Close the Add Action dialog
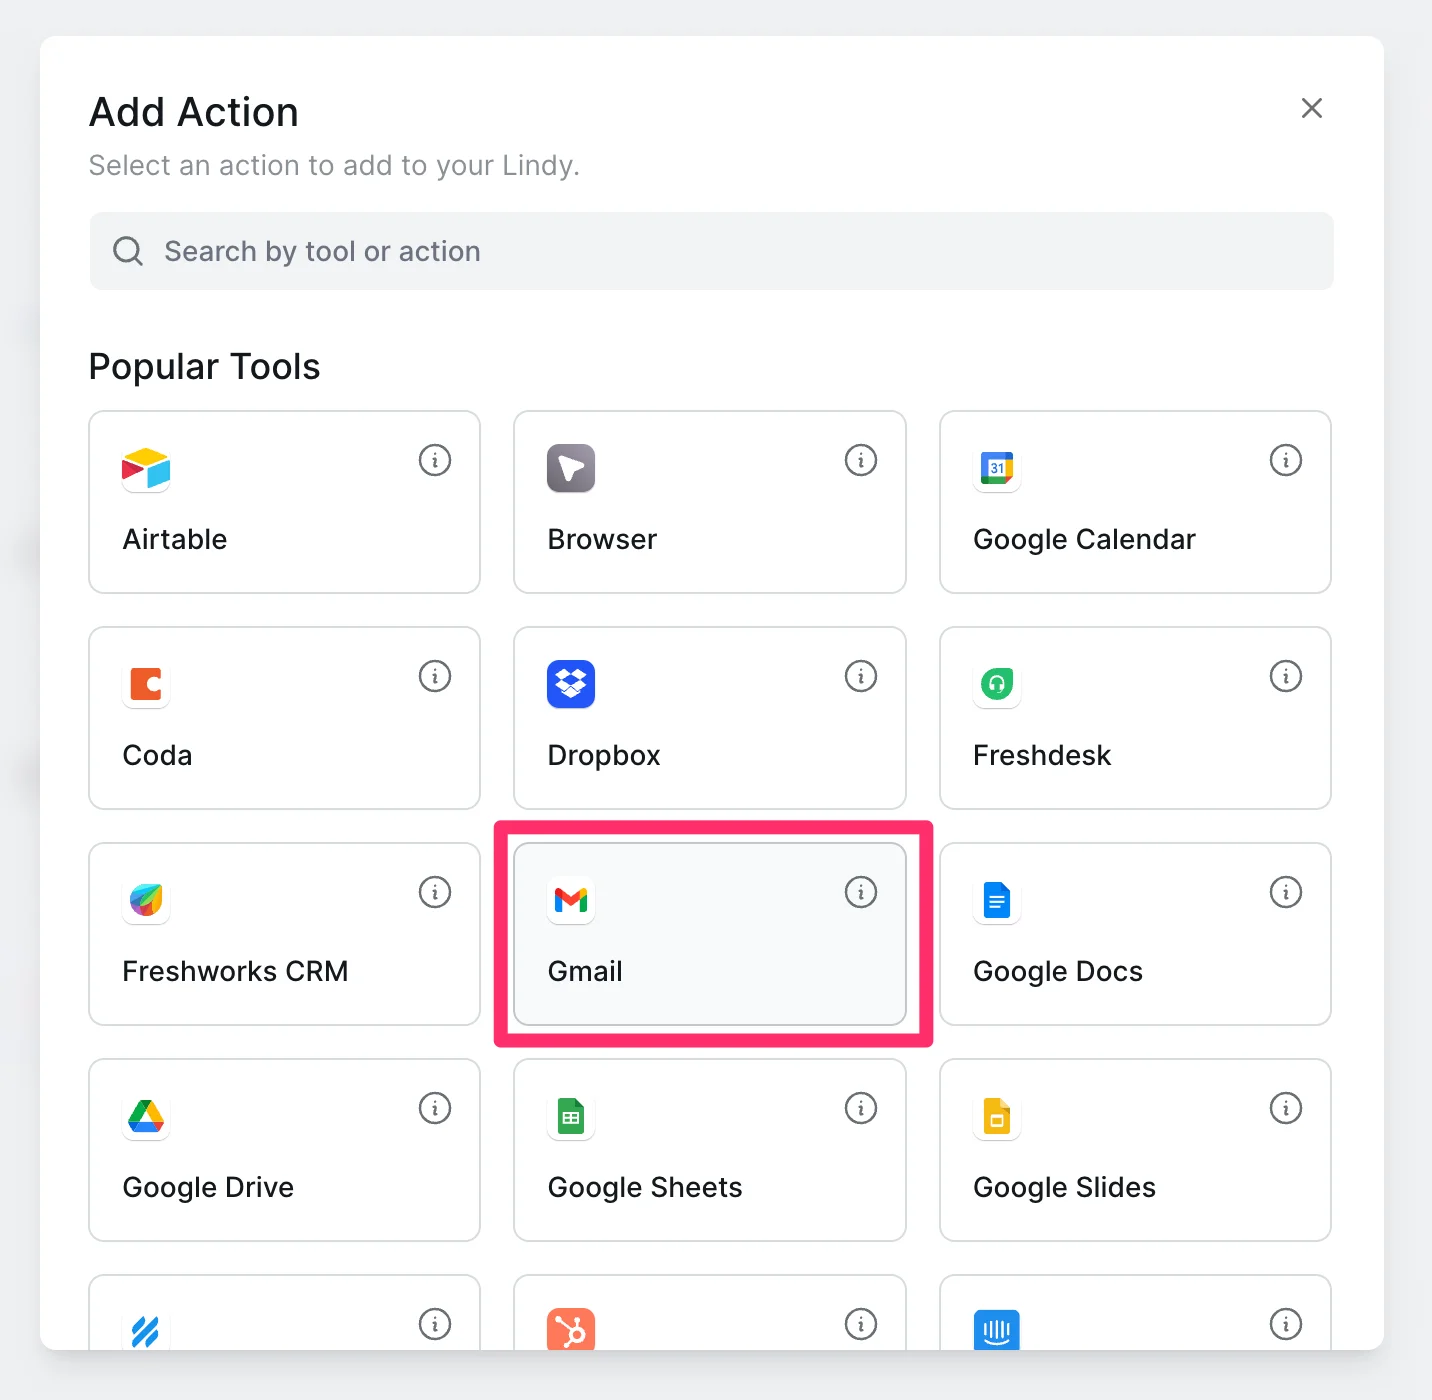The height and width of the screenshot is (1400, 1432). pyautogui.click(x=1312, y=108)
